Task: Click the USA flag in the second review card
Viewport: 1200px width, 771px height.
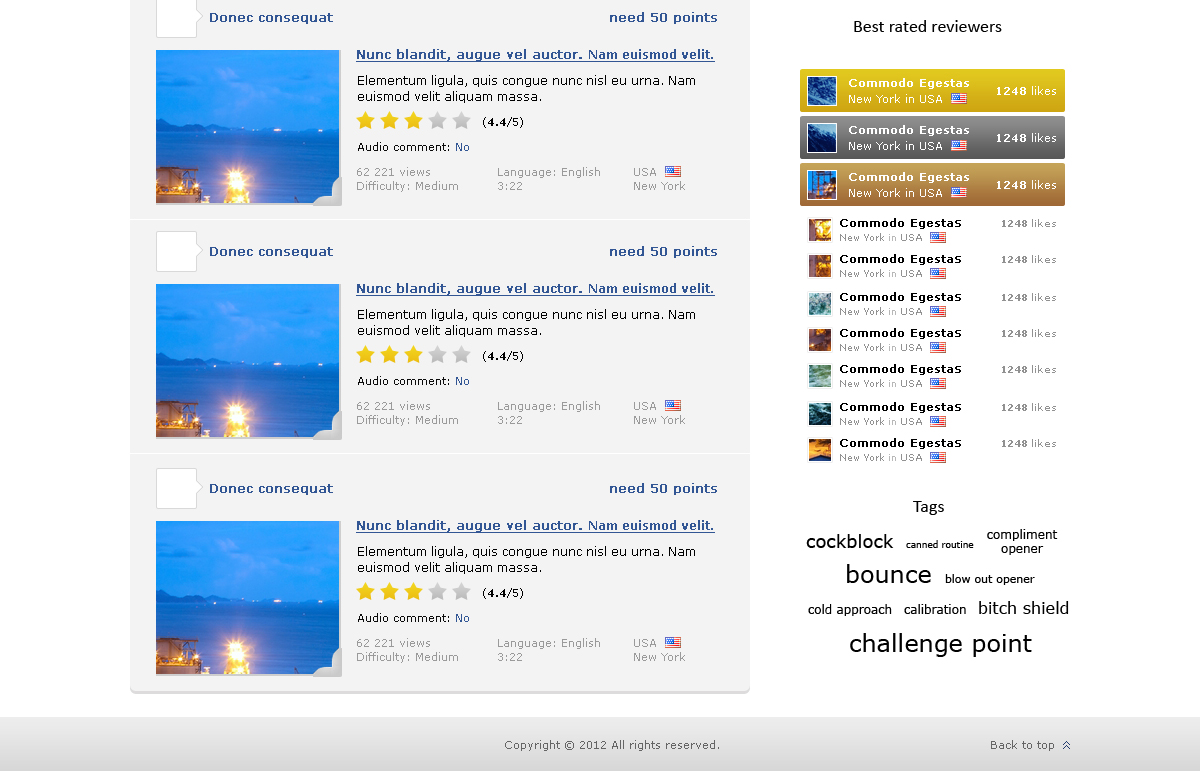Action: pyautogui.click(x=673, y=406)
